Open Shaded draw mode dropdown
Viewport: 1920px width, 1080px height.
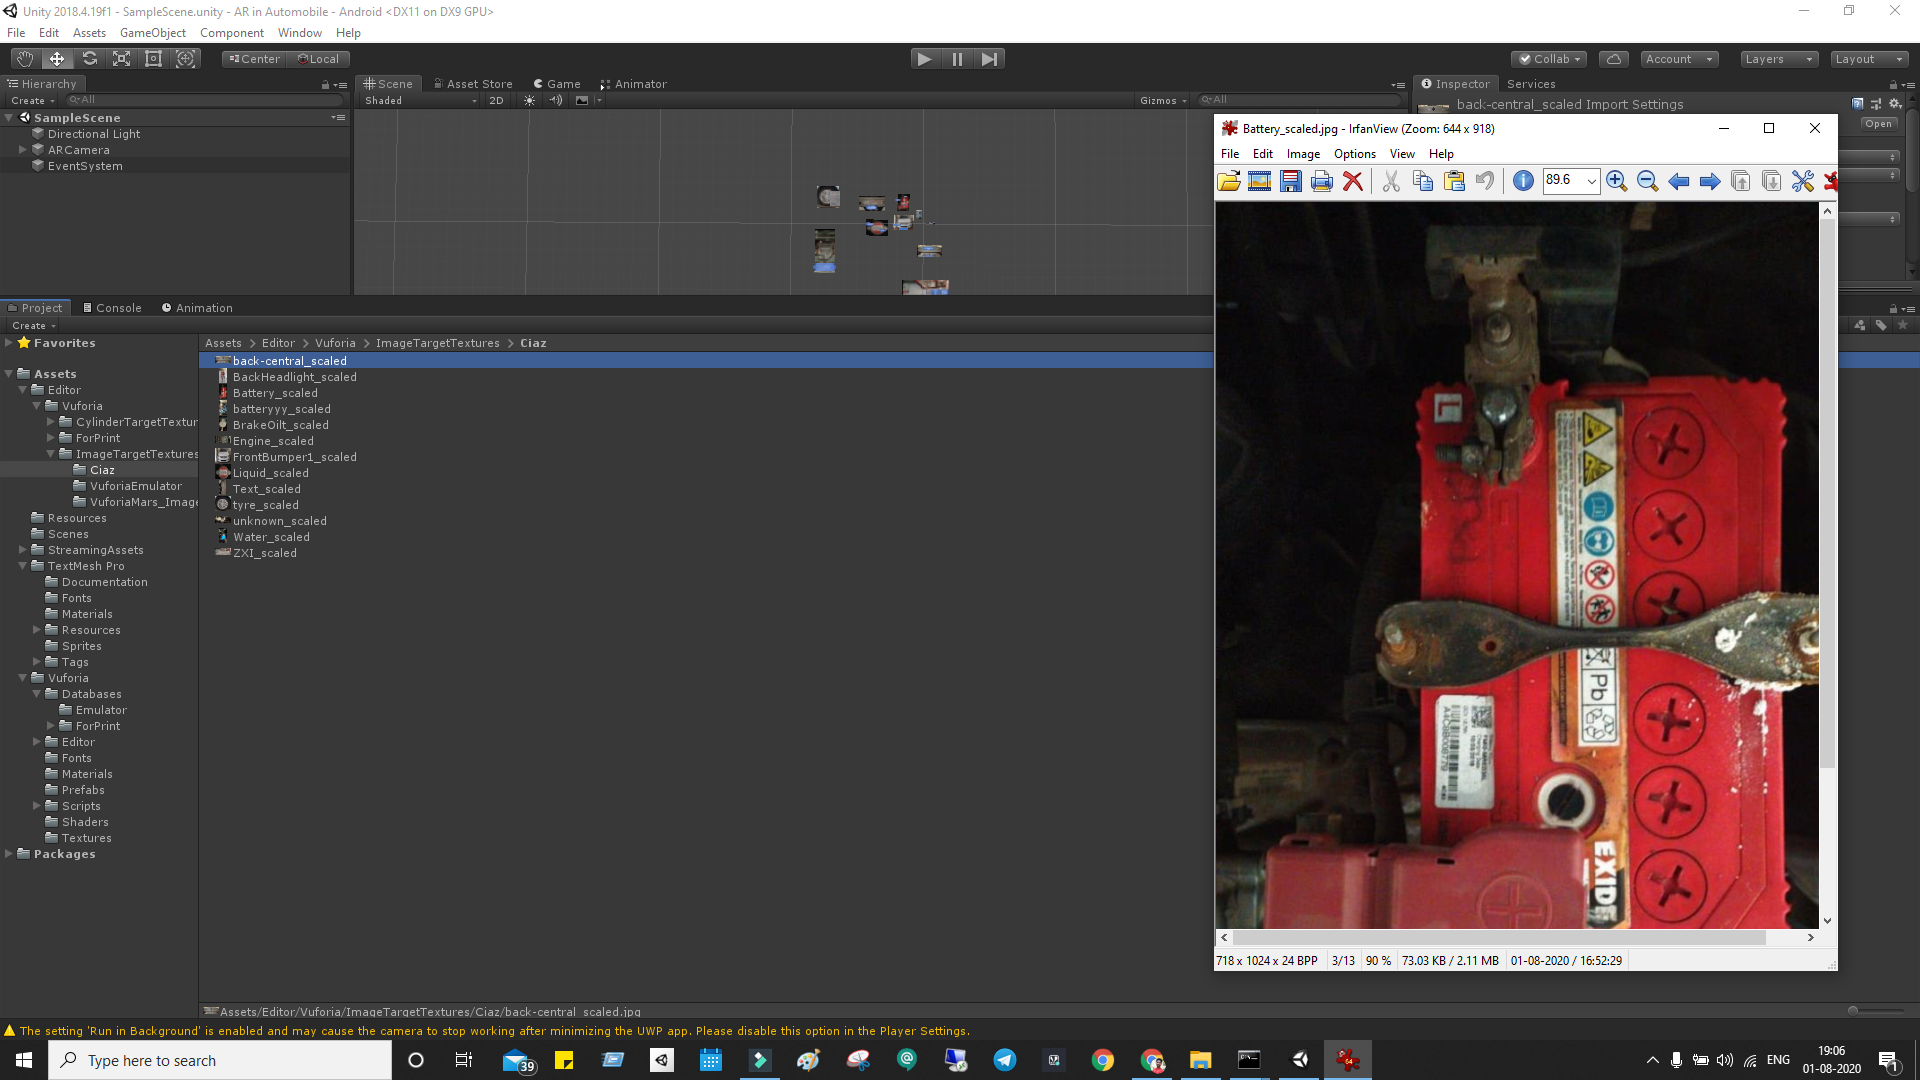pyautogui.click(x=420, y=101)
